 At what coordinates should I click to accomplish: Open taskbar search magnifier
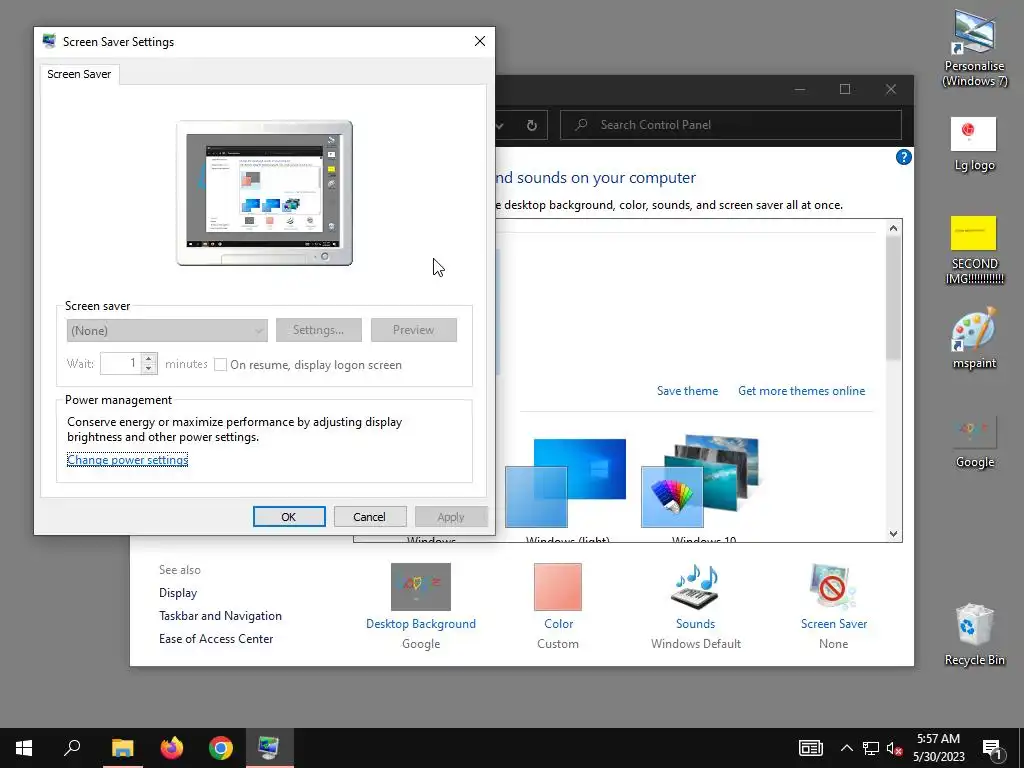[72, 748]
